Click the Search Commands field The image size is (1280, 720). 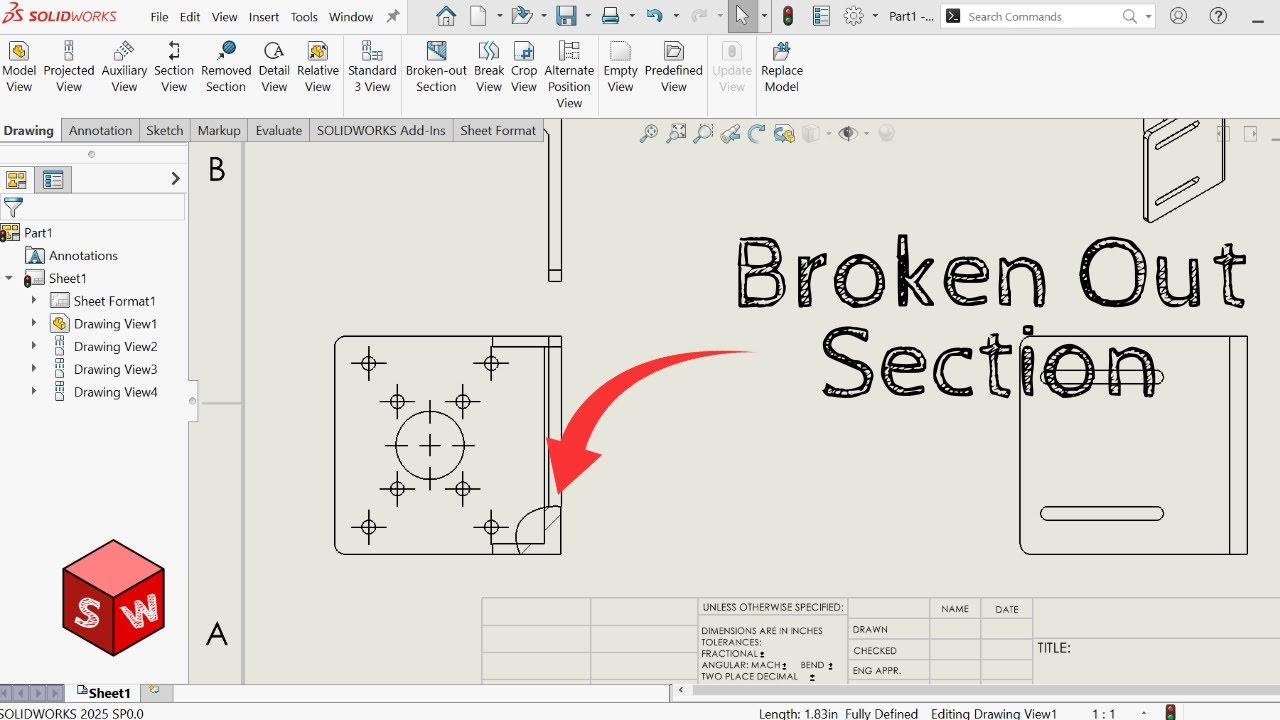[x=1048, y=16]
